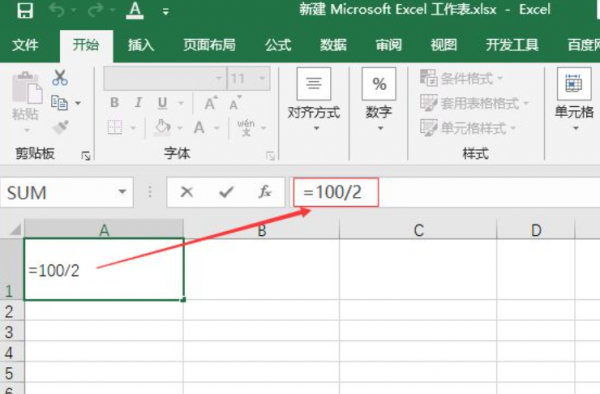Open 套用表格格式 table styles

pyautogui.click(x=474, y=103)
